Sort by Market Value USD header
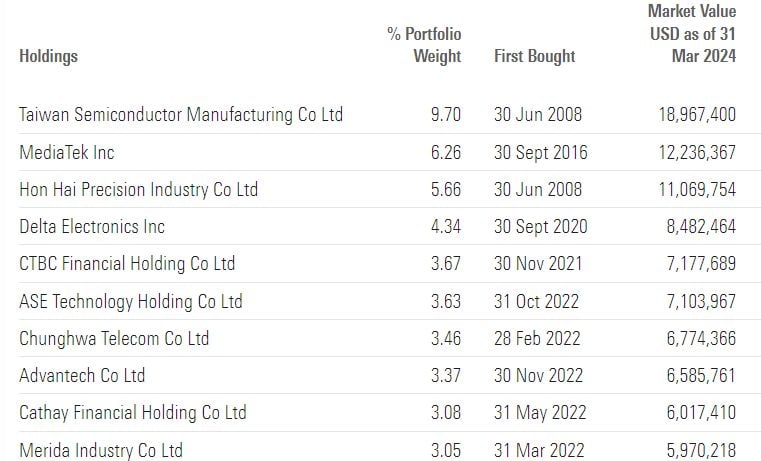Image resolution: width=761 pixels, height=461 pixels. click(x=691, y=34)
